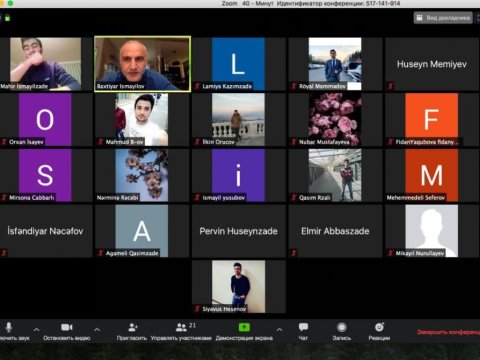Expand share screen options arrow

point(279,330)
